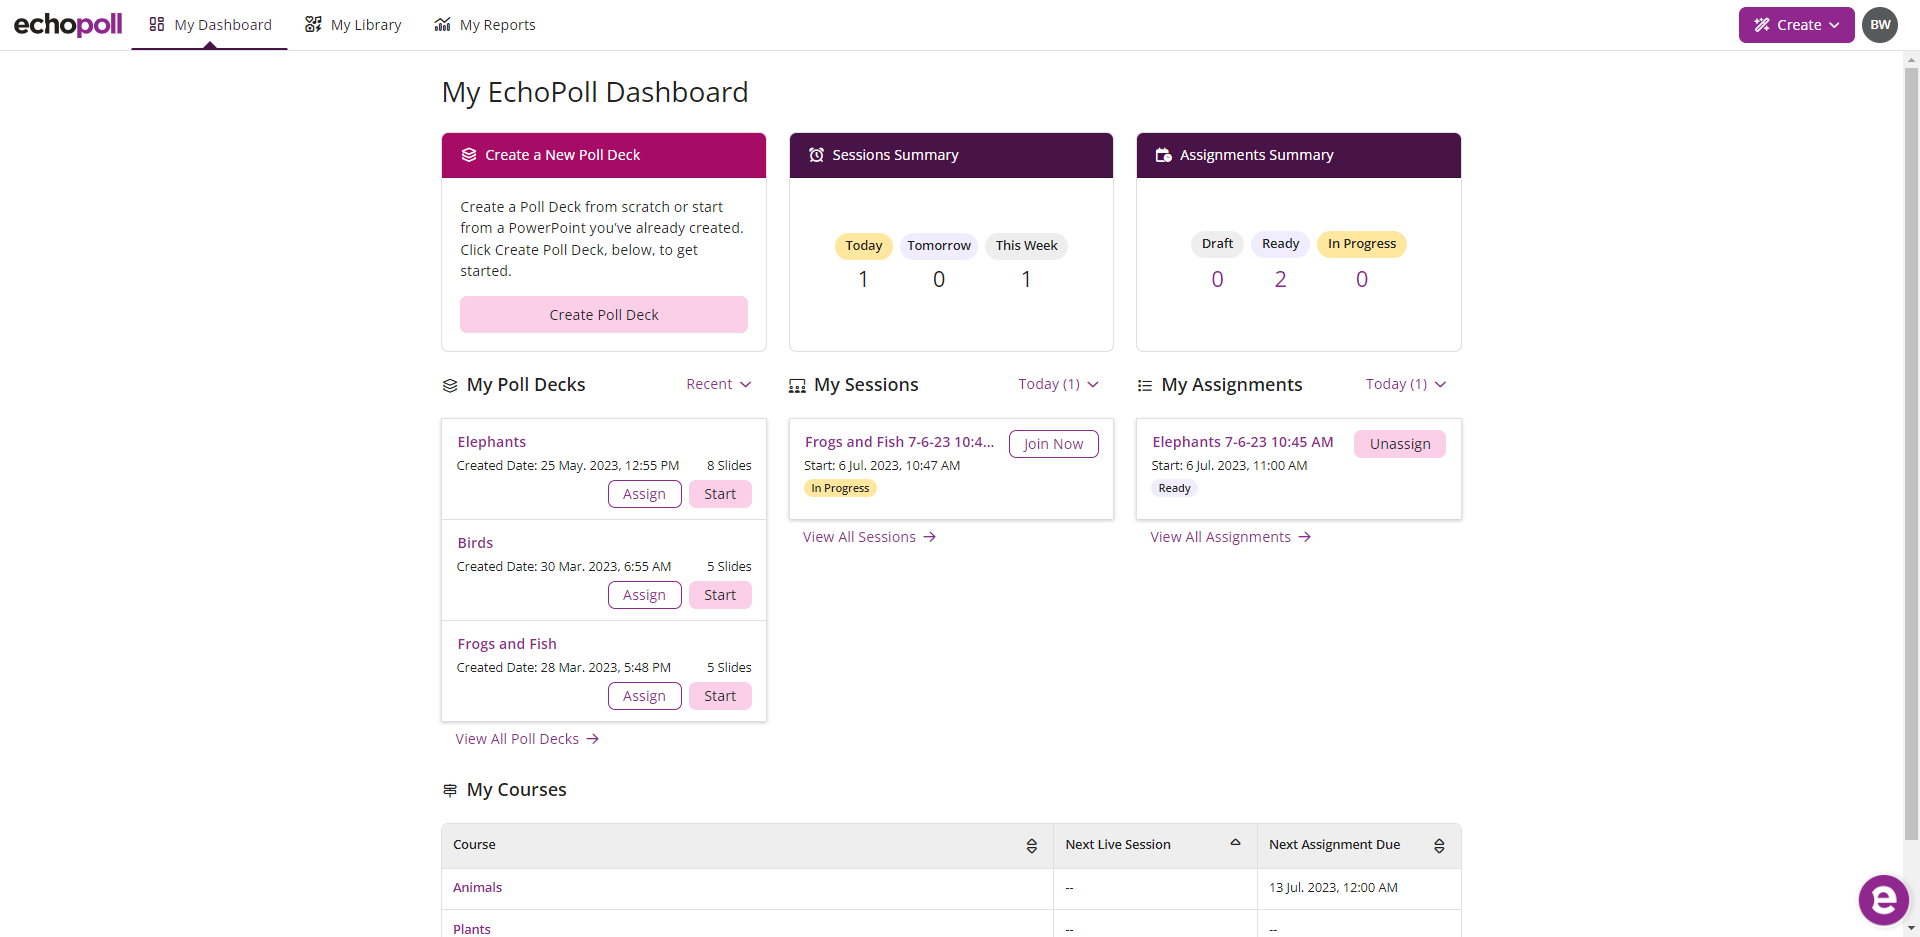
Task: Switch to the My Library tab
Action: pyautogui.click(x=353, y=25)
